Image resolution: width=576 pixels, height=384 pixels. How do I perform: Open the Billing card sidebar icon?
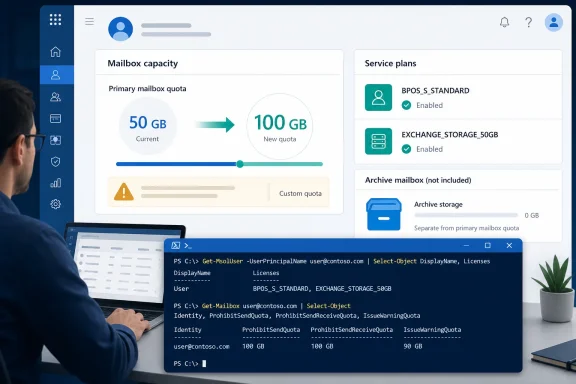tap(55, 118)
